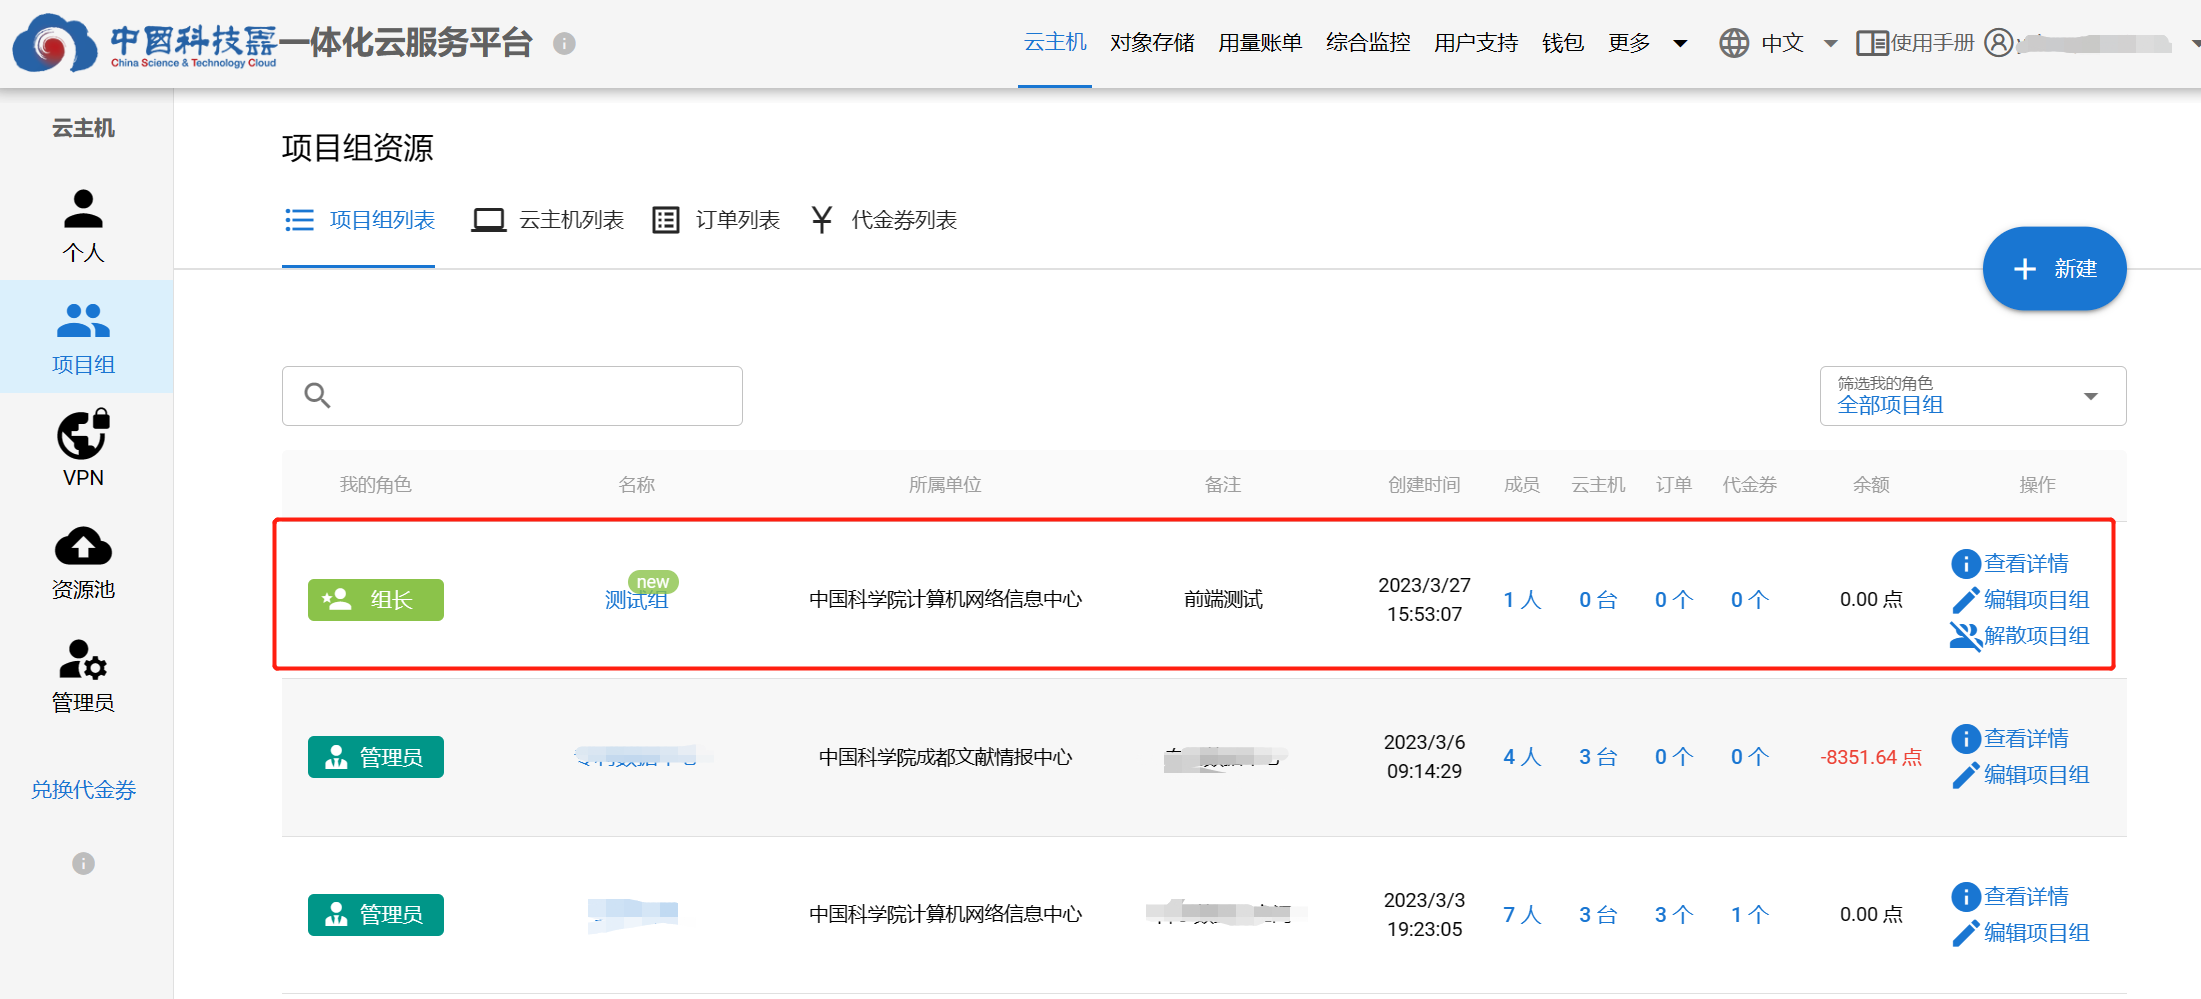This screenshot has height=999, width=2201.
Task: Open 用量账单 in top navigation
Action: point(1260,43)
